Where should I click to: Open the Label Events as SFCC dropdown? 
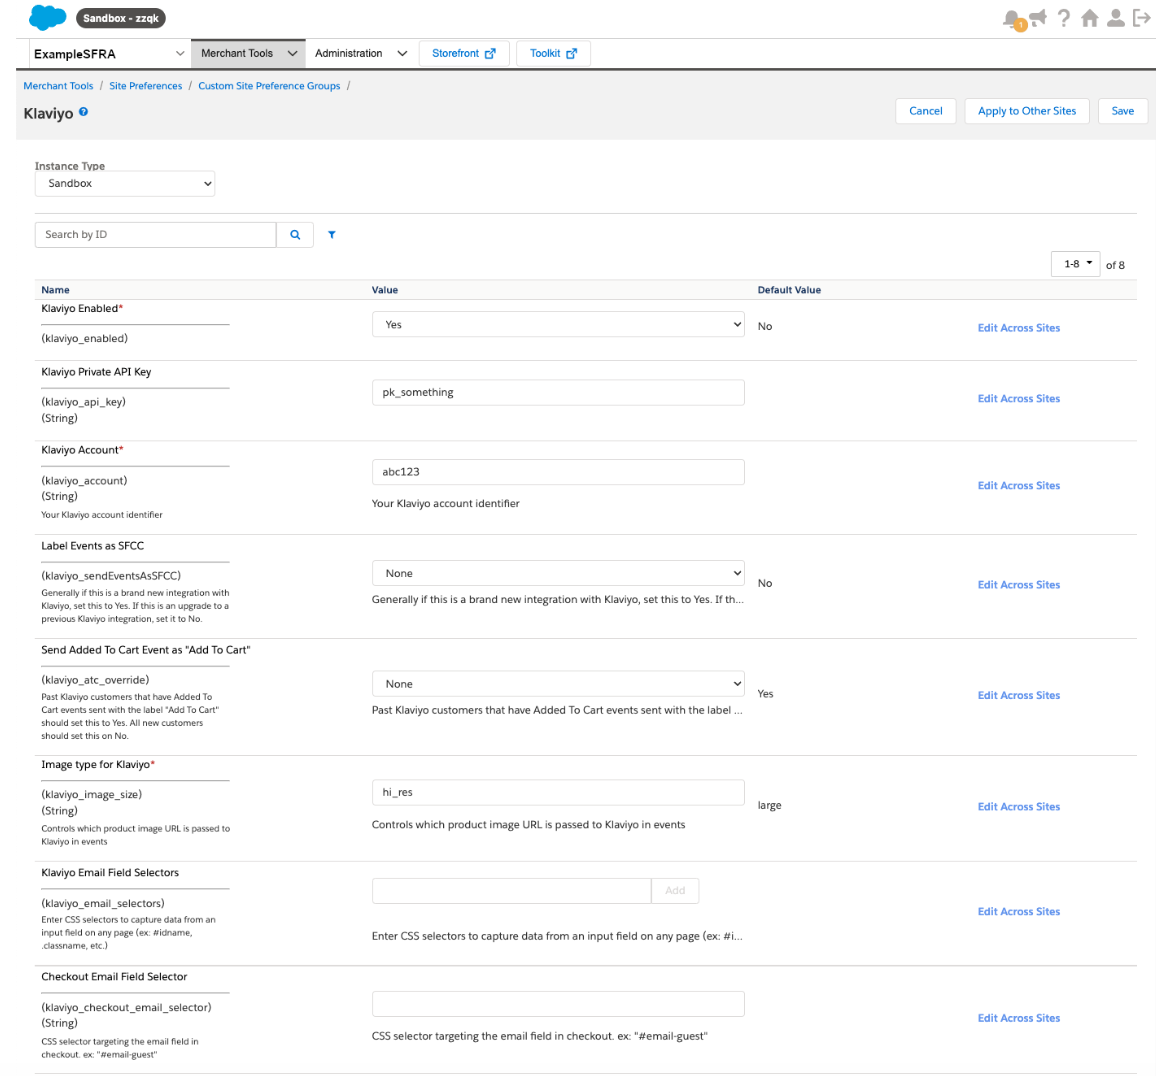(x=558, y=574)
